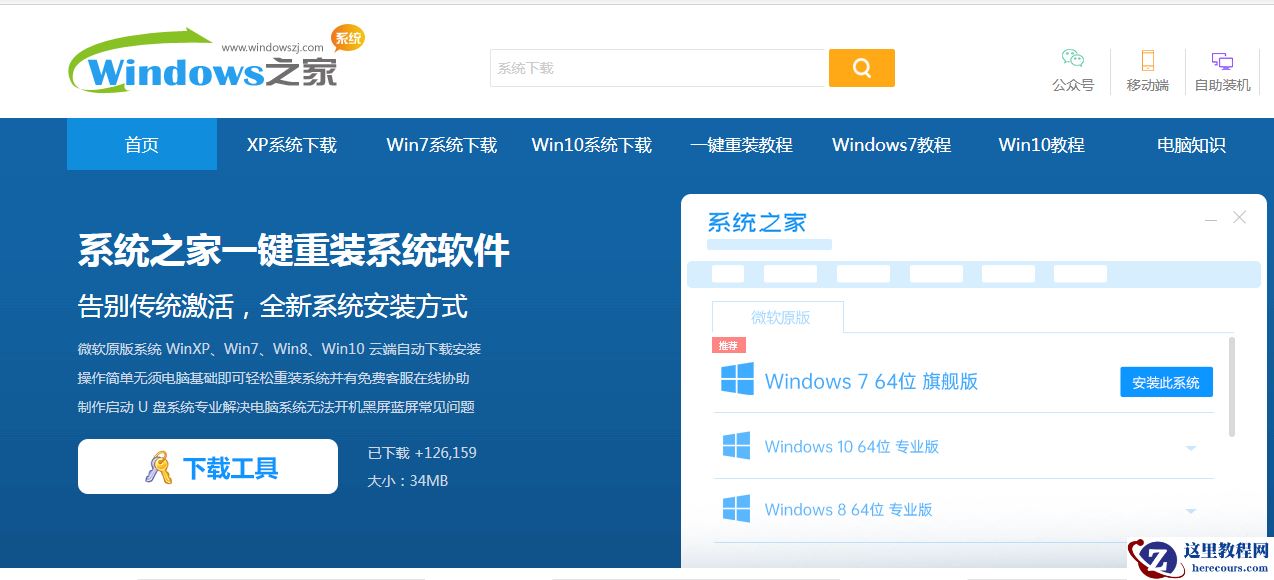
Task: Click the progress bar under 系统之家 title
Action: (770, 244)
